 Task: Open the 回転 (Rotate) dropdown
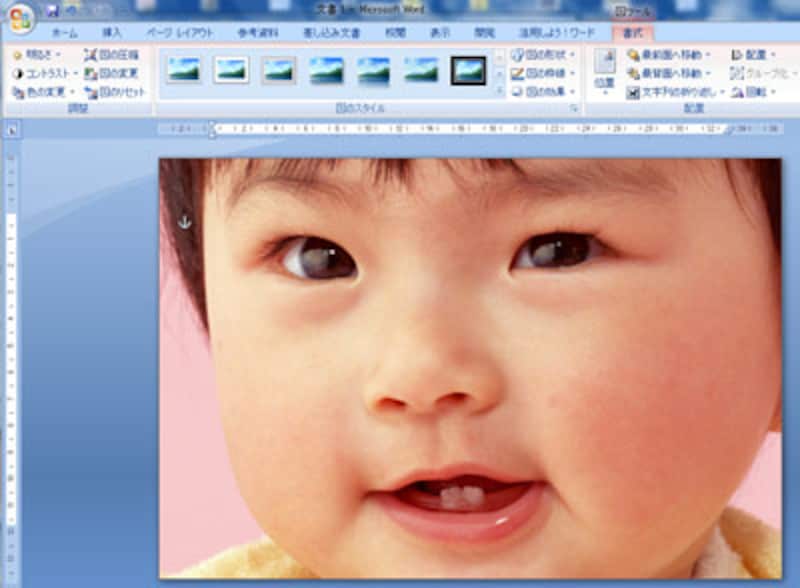(753, 92)
